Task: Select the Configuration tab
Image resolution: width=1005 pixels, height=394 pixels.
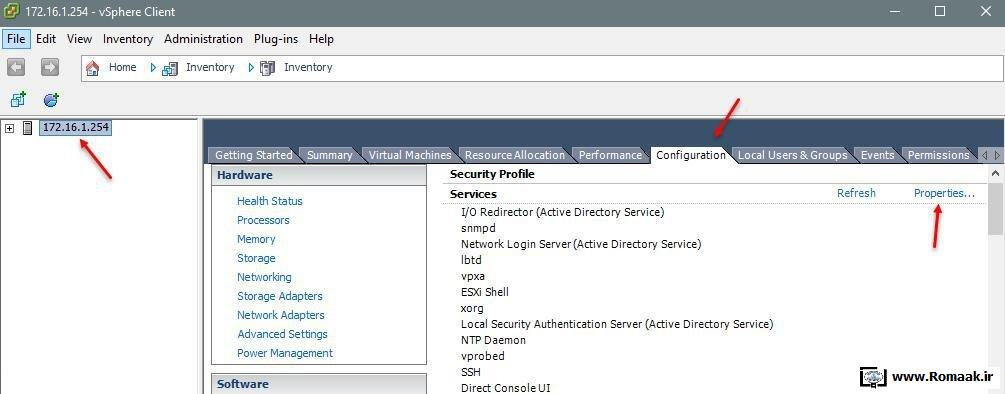Action: point(691,155)
